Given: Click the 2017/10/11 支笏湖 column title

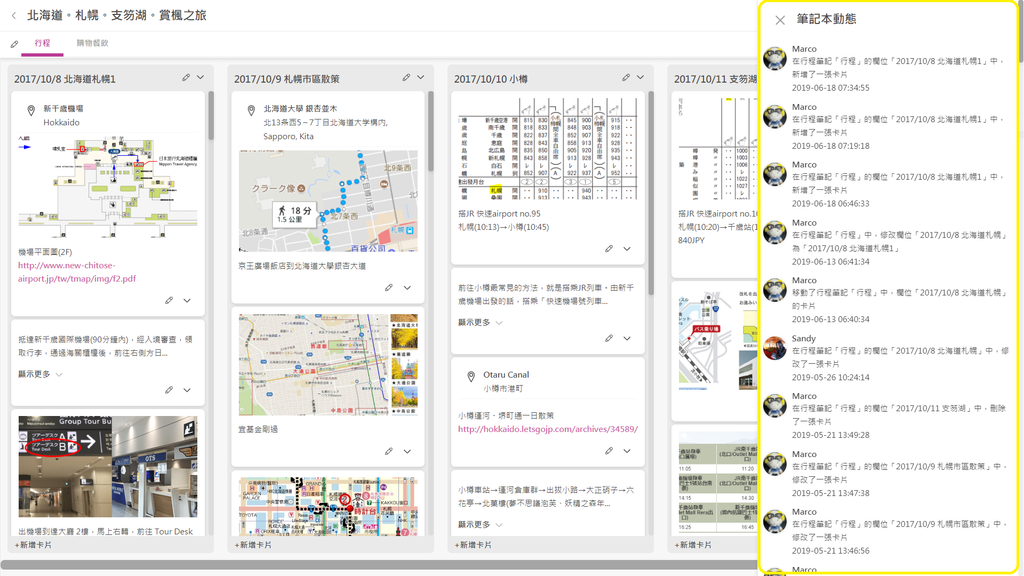Looking at the screenshot, I should [x=715, y=79].
